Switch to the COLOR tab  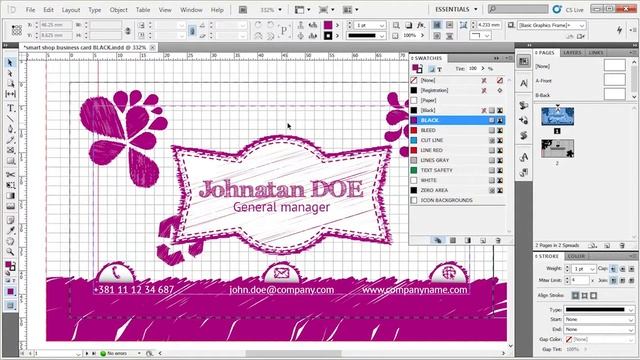pyautogui.click(x=576, y=256)
